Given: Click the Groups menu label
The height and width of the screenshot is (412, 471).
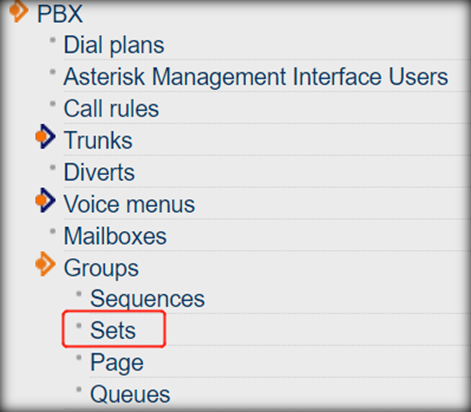Looking at the screenshot, I should [101, 269].
